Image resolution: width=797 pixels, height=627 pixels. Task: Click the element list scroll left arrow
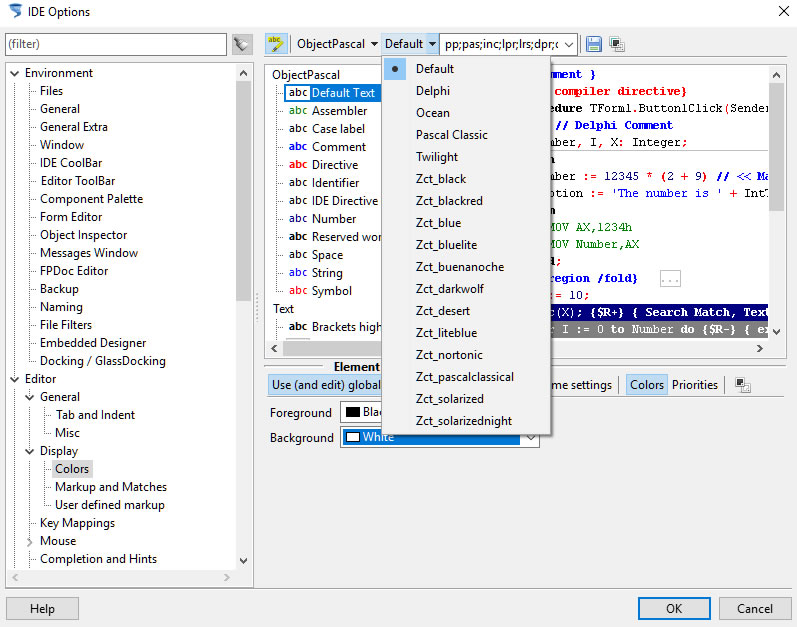pyautogui.click(x=274, y=349)
